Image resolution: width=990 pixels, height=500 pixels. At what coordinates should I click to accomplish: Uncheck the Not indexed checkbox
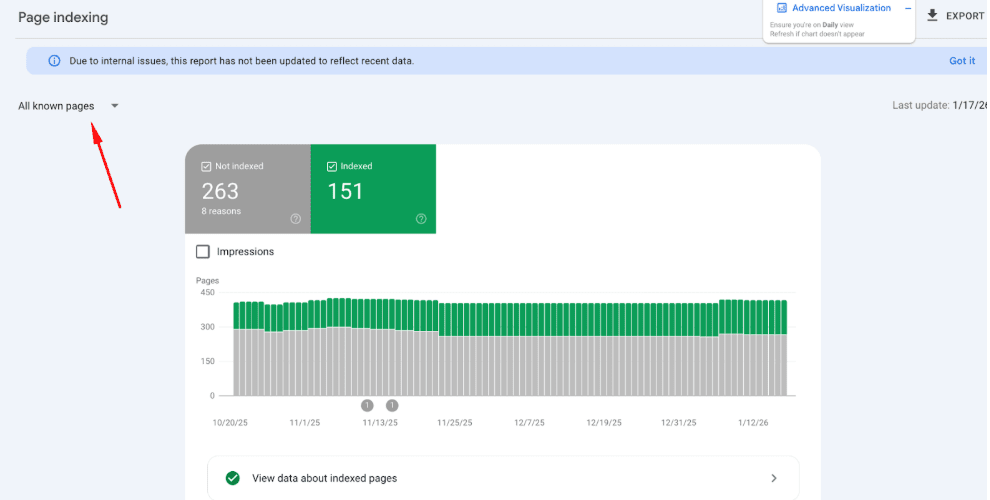coord(206,166)
